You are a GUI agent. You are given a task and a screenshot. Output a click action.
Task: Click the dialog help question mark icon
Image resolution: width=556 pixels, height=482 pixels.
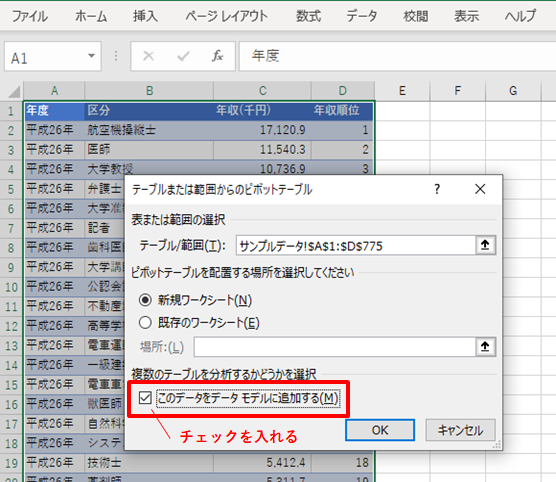(x=437, y=189)
